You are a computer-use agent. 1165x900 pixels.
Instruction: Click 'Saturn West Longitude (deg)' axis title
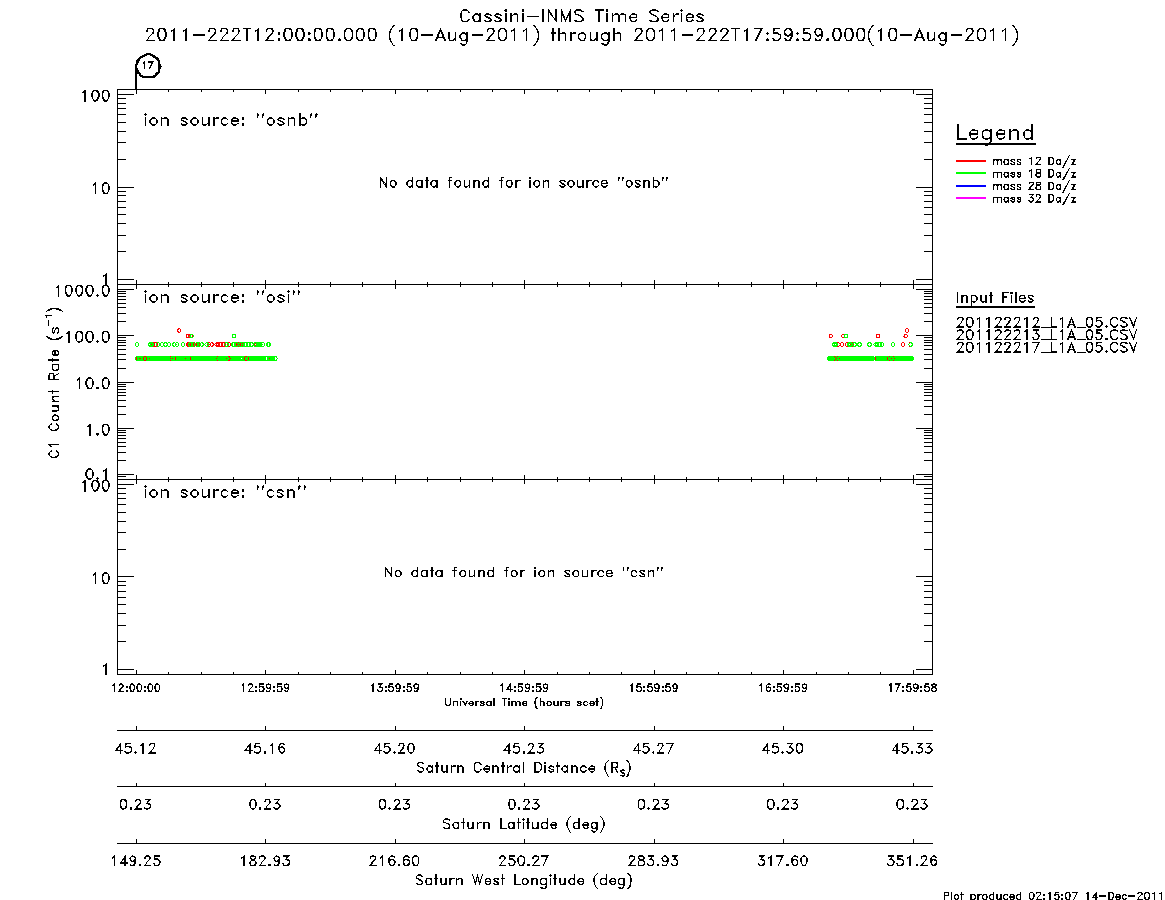pyautogui.click(x=524, y=881)
